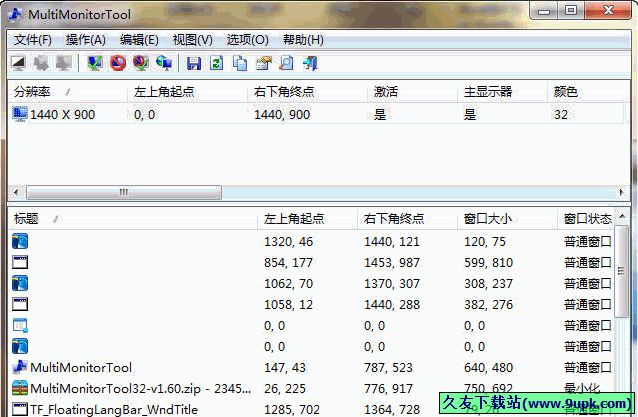638x417 pixels.
Task: Click the 787, 523 endpoint cell
Action: 388,368
